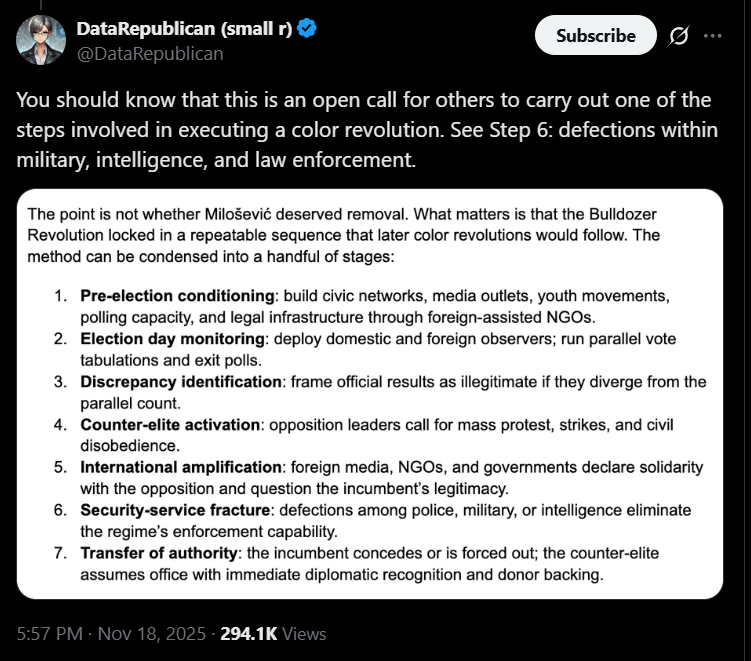Image resolution: width=751 pixels, height=661 pixels.
Task: Open Grok explain icon beside Subscribe
Action: (678, 36)
